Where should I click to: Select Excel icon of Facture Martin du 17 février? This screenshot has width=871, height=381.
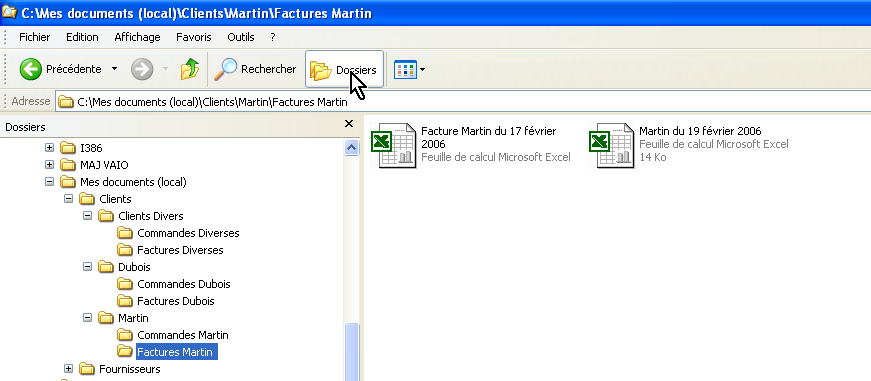[x=393, y=145]
